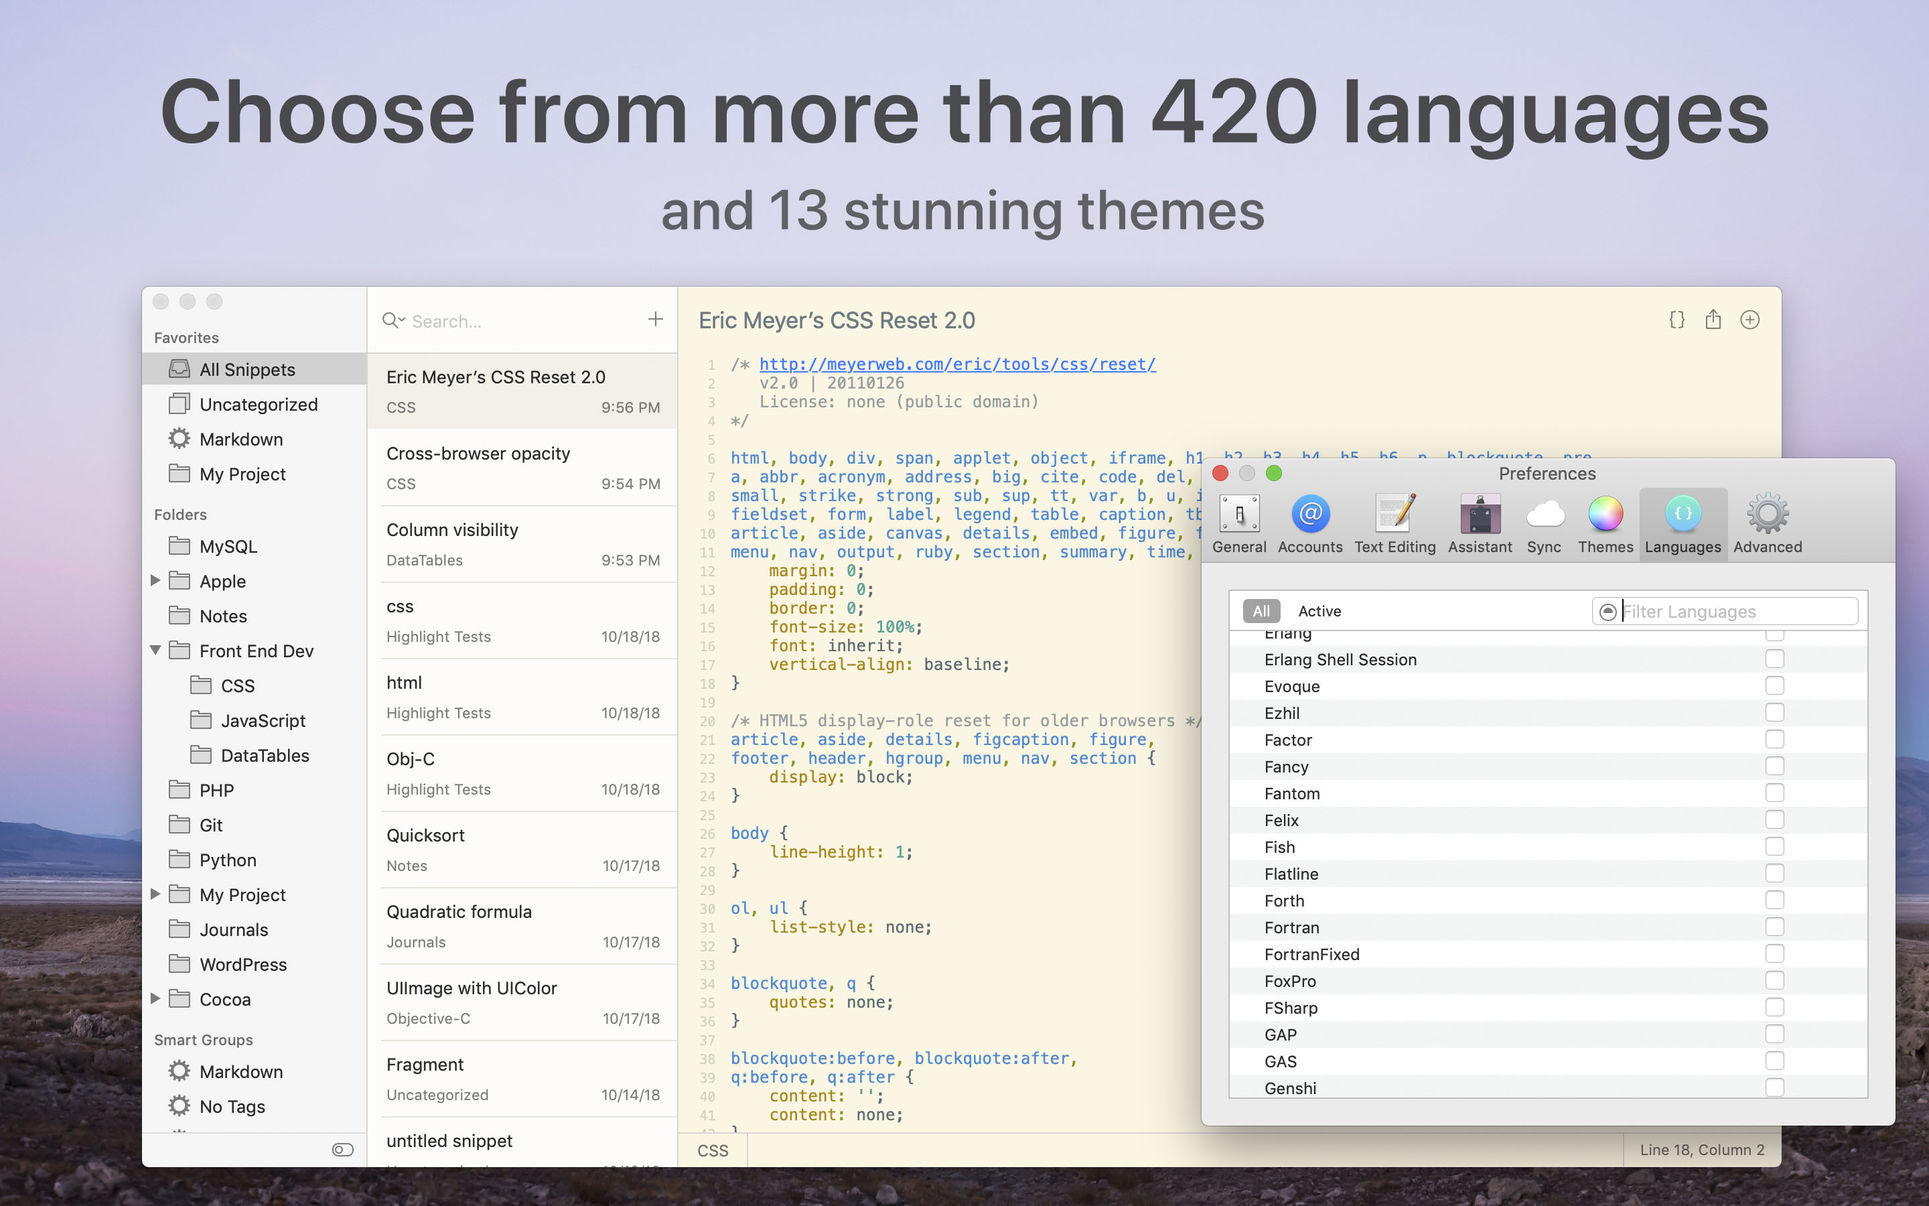Click the share icon above the editor

tap(1713, 320)
